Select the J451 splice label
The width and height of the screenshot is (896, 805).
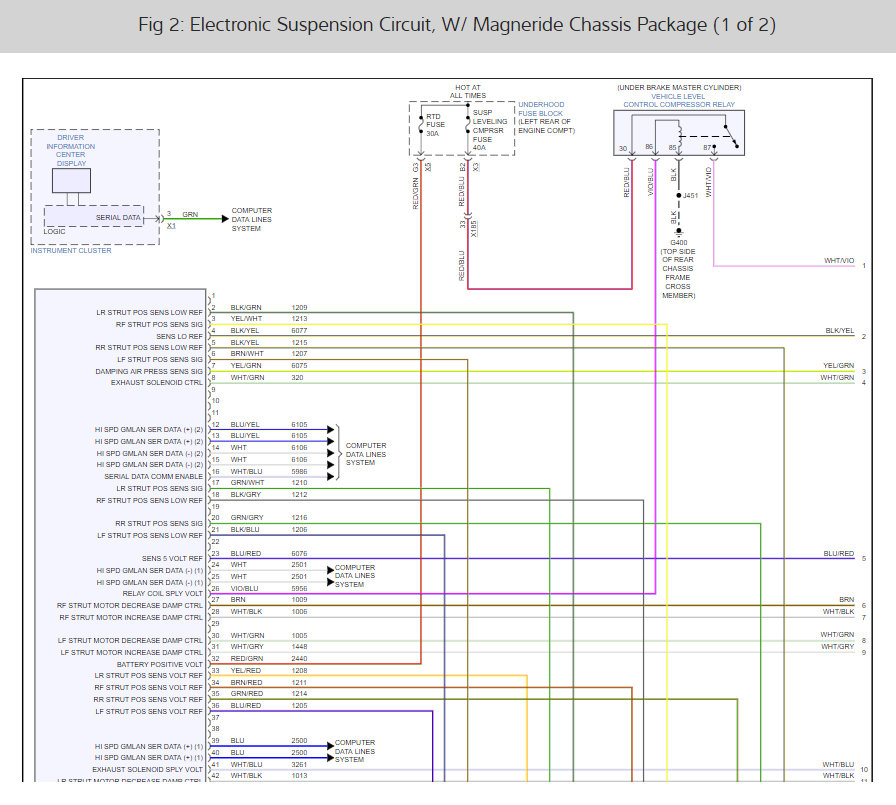690,195
